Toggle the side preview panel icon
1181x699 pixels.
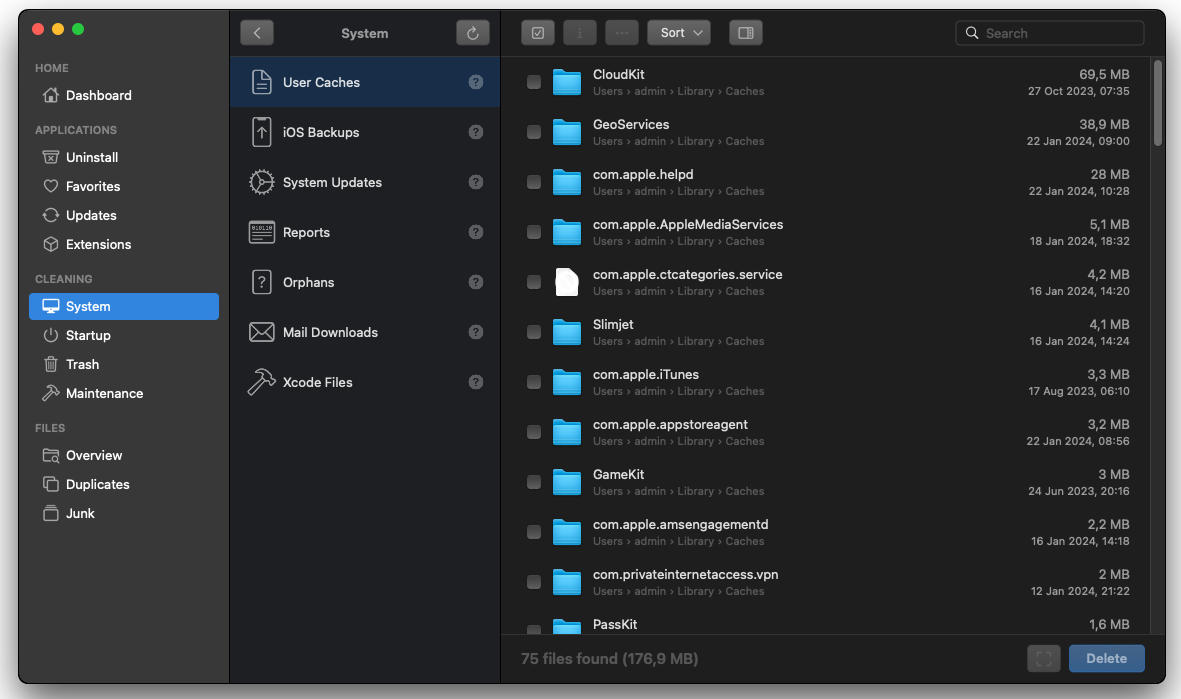pyautogui.click(x=745, y=33)
